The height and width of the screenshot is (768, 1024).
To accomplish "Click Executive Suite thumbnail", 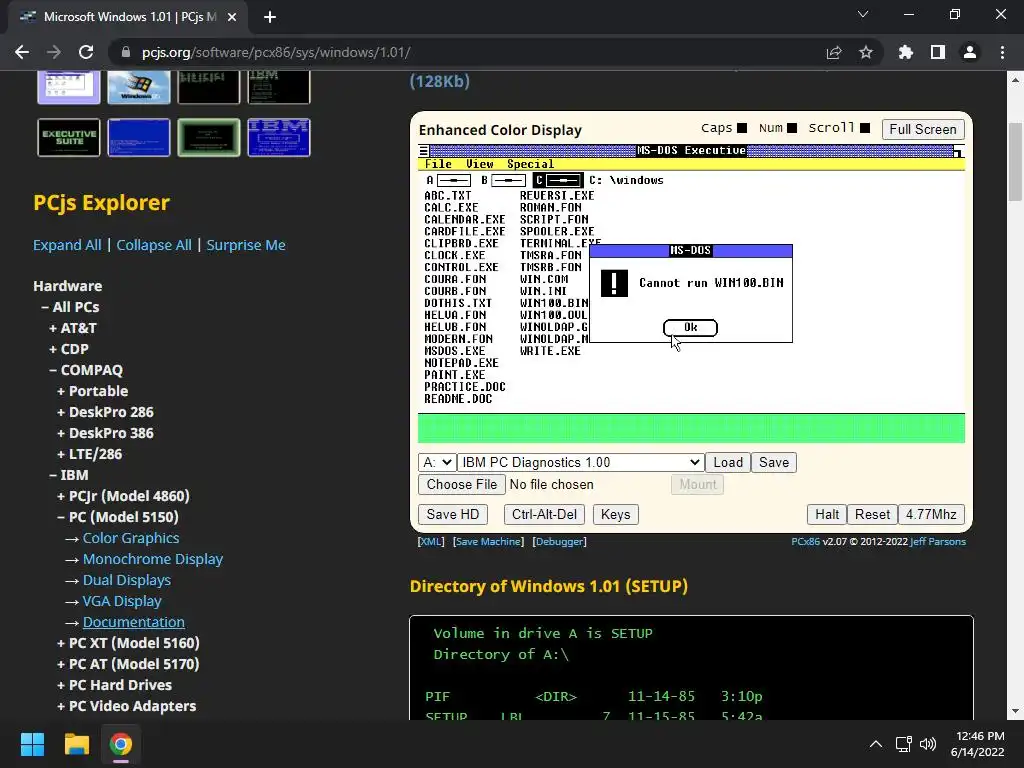I will [69, 137].
